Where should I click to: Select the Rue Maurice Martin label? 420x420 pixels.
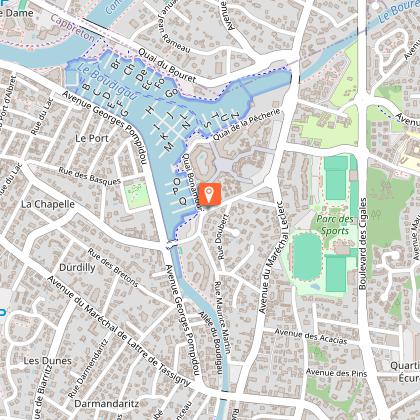[x=222, y=317]
